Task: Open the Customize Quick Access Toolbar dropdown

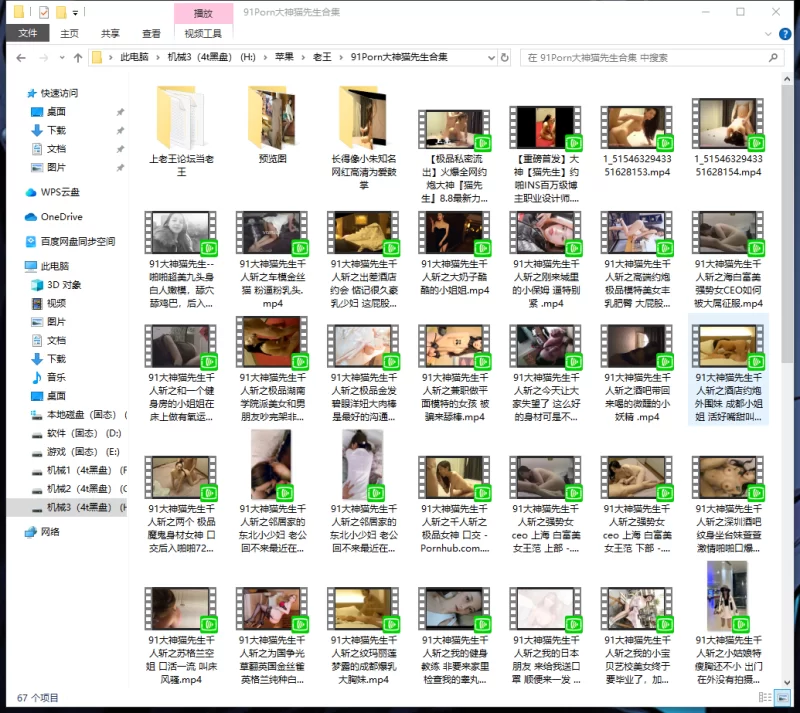Action: coord(75,13)
